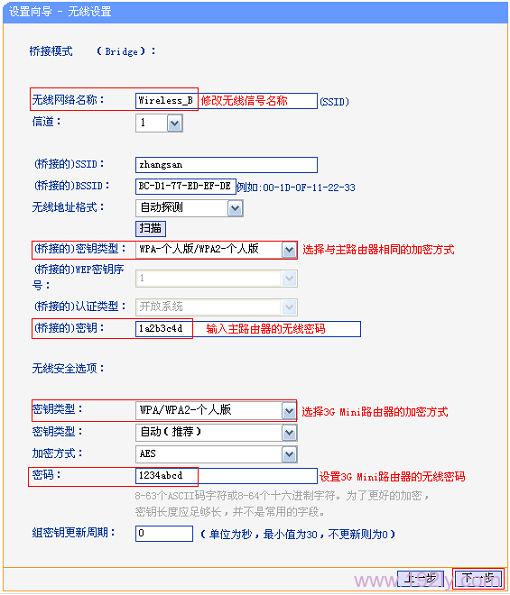
Task: Click the (桥接的)密钥 field with 1a2b3c4d
Action: 248,329
